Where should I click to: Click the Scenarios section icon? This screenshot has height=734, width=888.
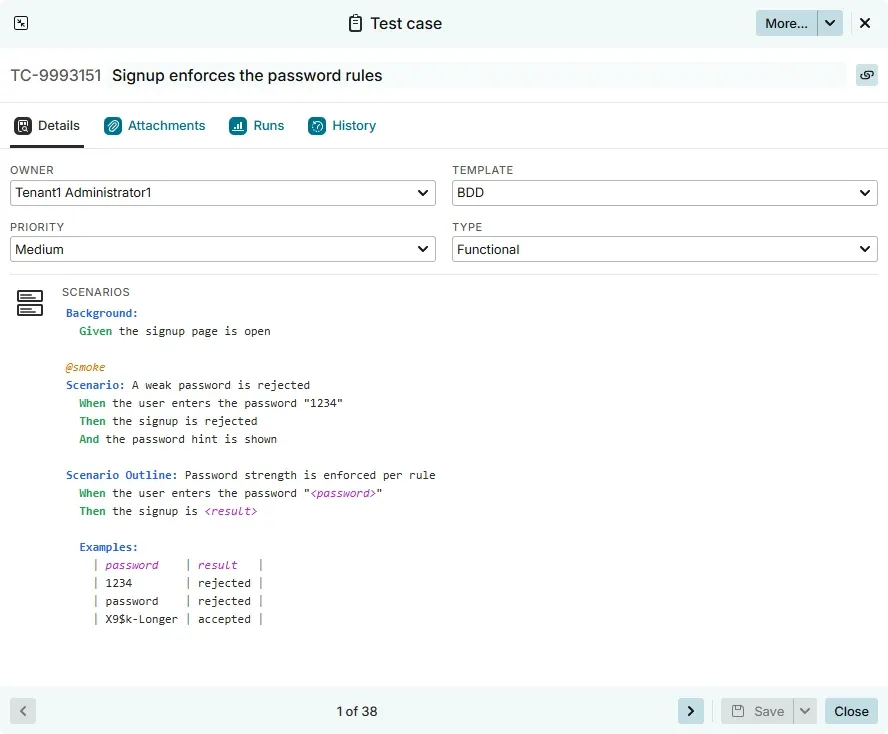coord(30,303)
